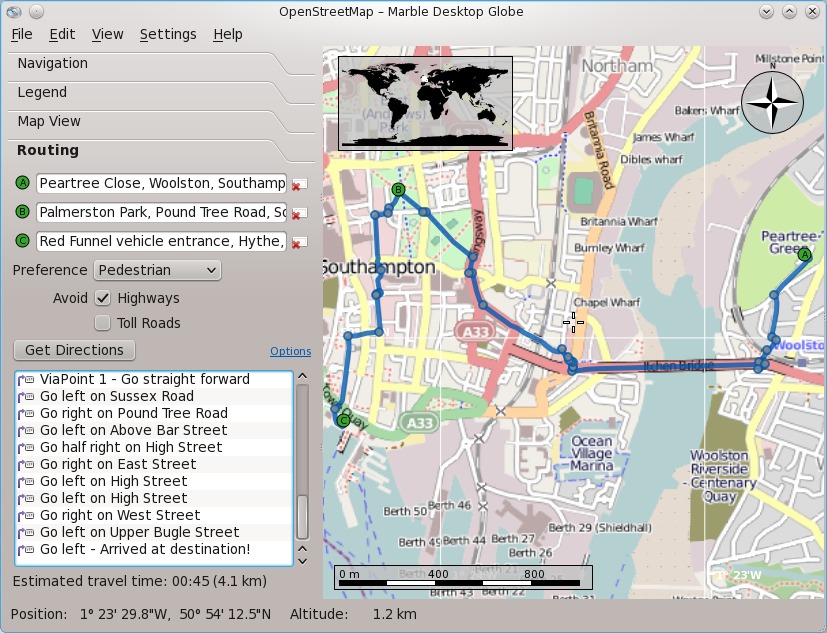Enable the Avoid Toll Roads checkbox
This screenshot has height=633, width=827.
(x=102, y=323)
